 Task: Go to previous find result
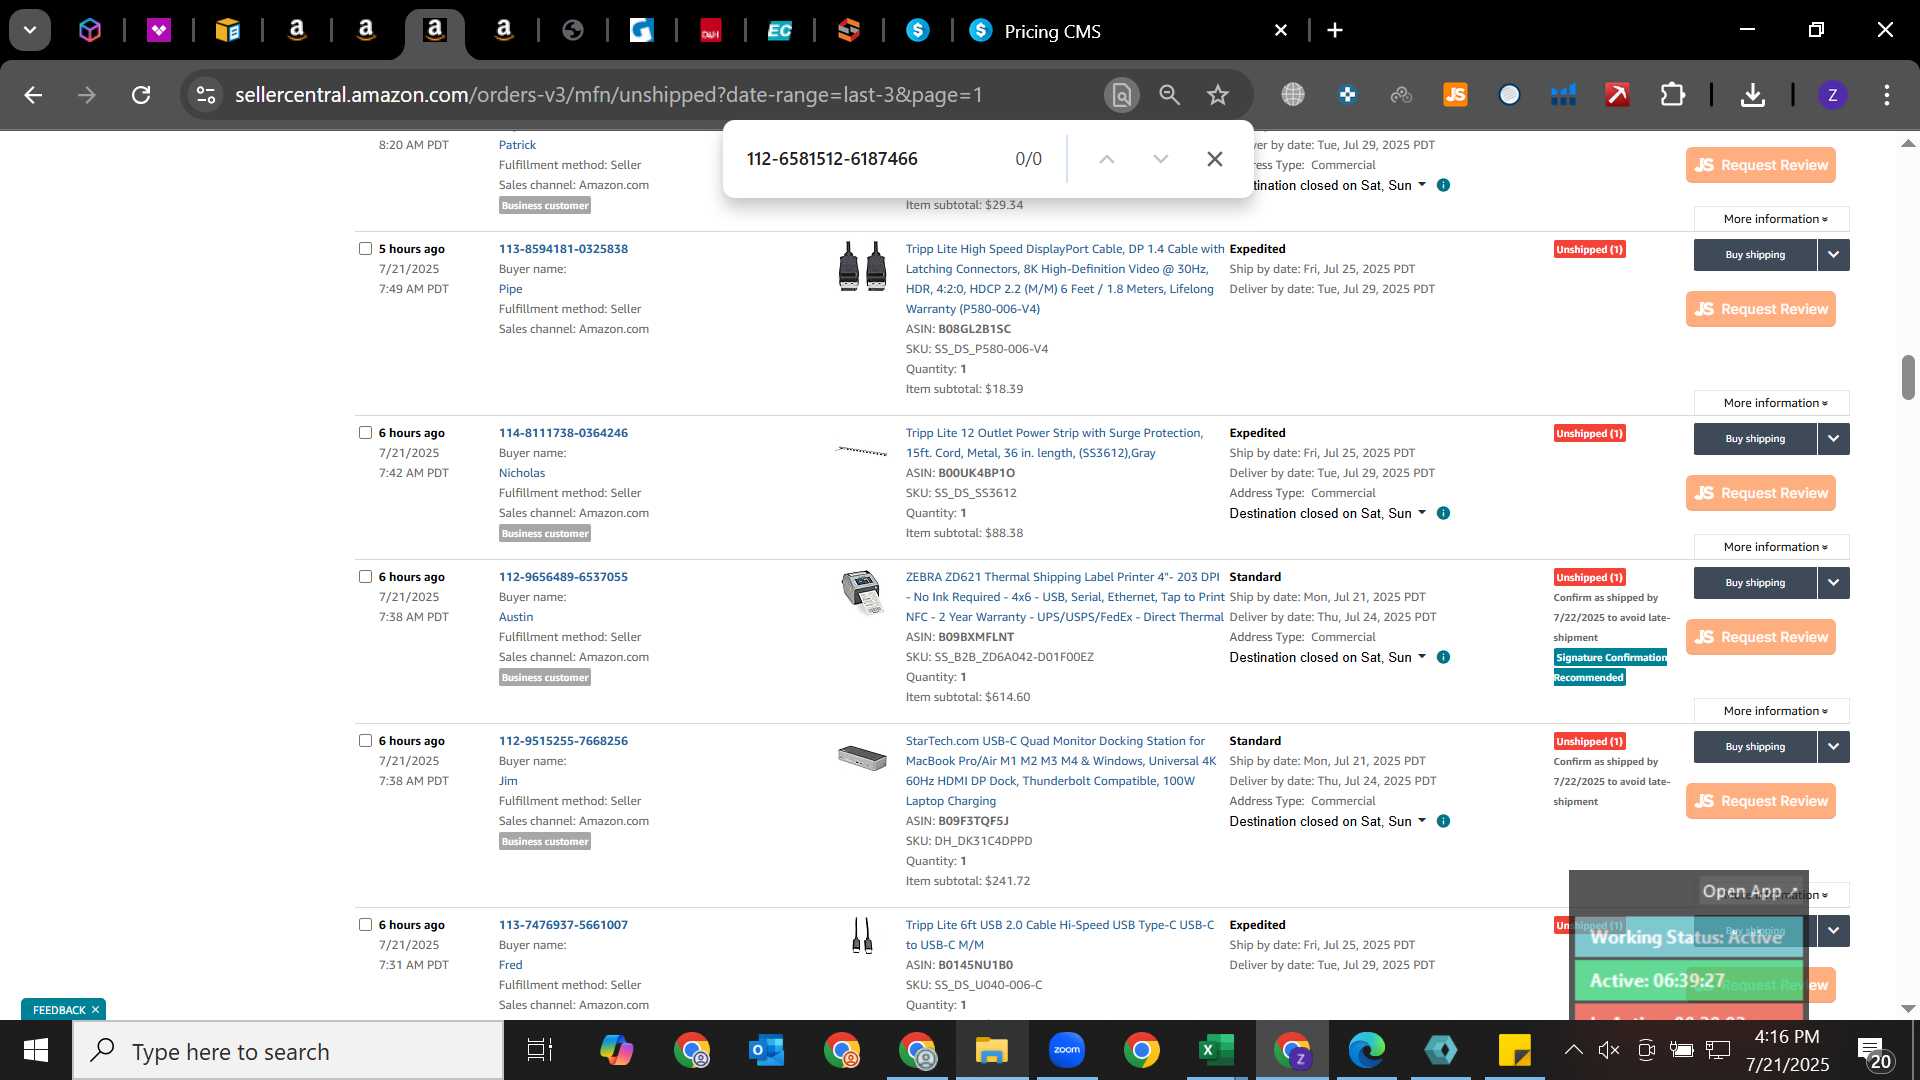pyautogui.click(x=1106, y=159)
